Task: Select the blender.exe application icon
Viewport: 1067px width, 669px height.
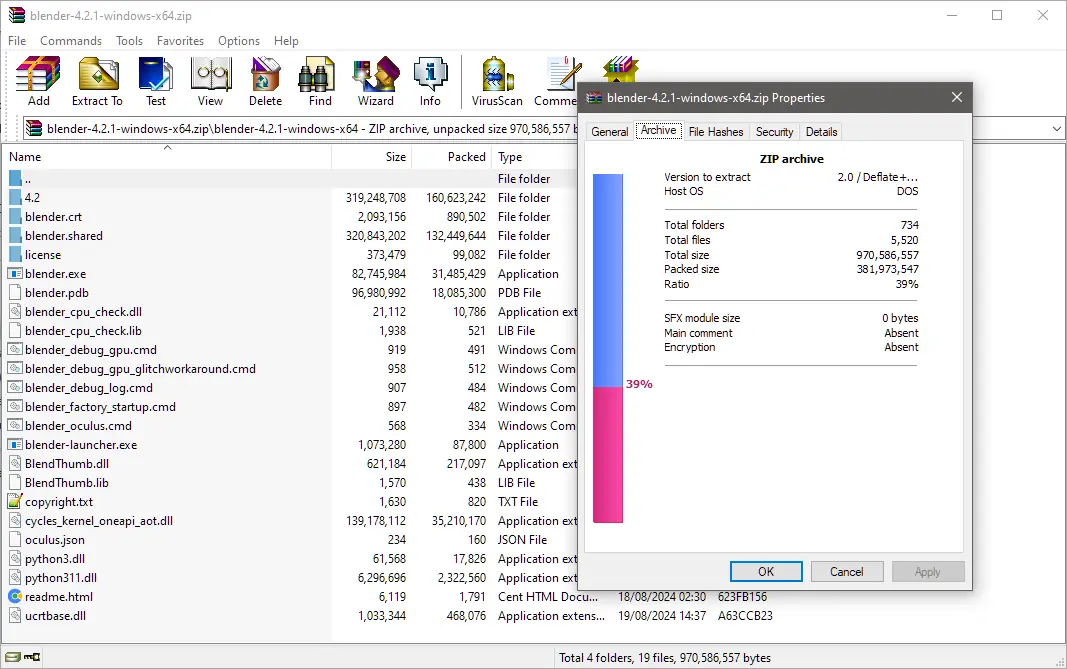Action: tap(15, 274)
